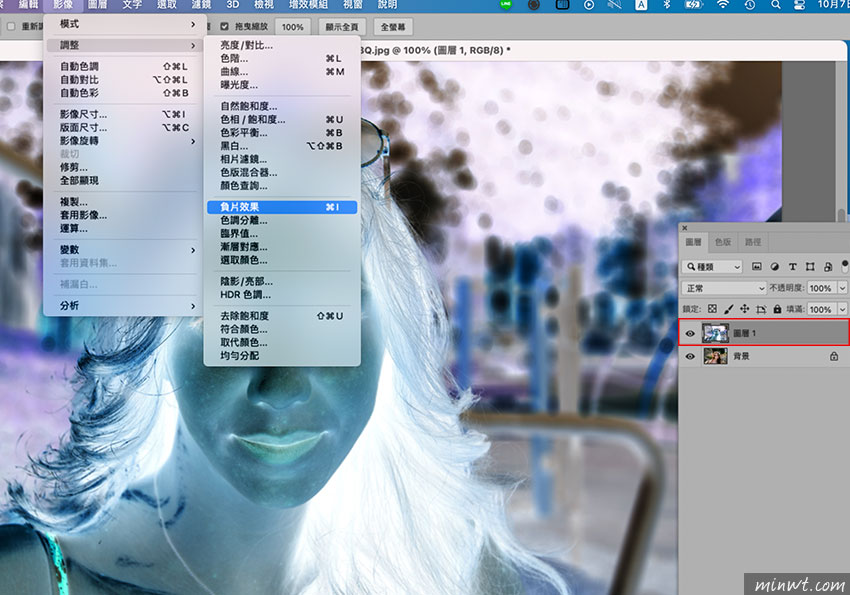Viewport: 850px width, 595px height.
Task: Choose 色階... menu item
Action: click(282, 59)
